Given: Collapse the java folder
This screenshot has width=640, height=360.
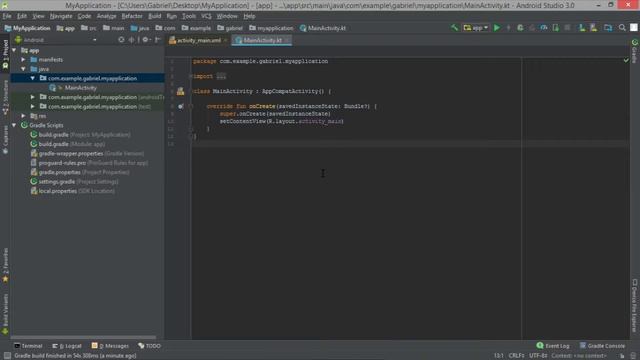Looking at the screenshot, I should (23, 69).
